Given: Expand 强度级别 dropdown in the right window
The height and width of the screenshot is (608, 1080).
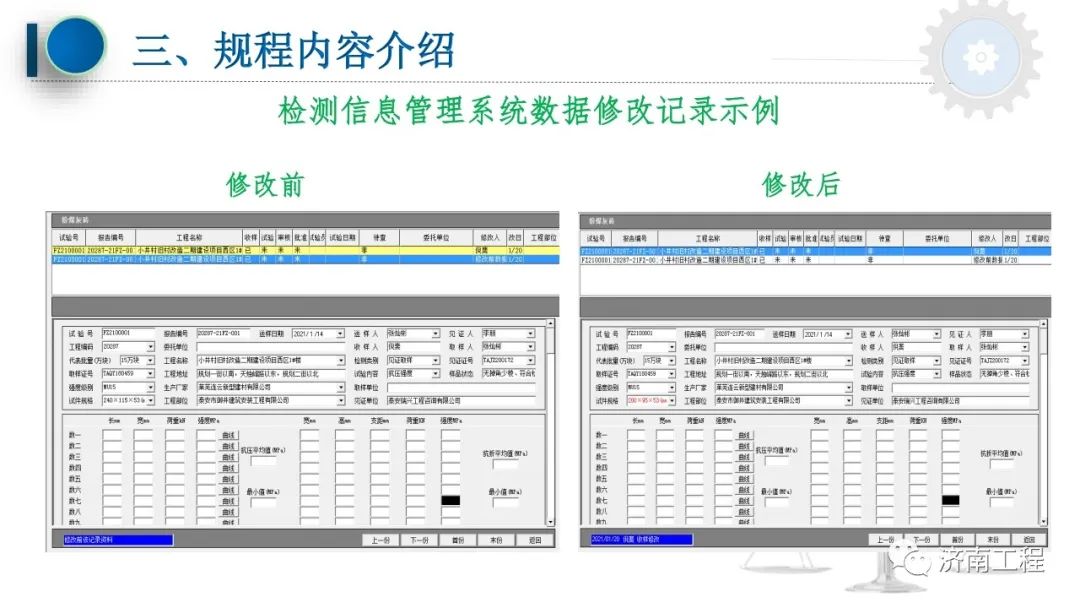Looking at the screenshot, I should 671,387.
